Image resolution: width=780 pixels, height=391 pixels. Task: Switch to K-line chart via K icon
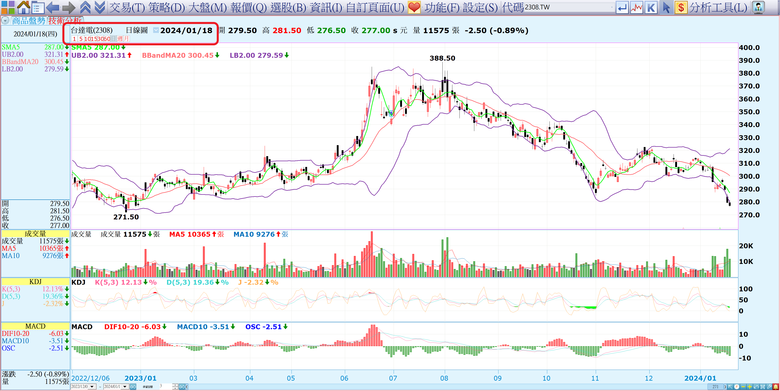(x=651, y=7)
